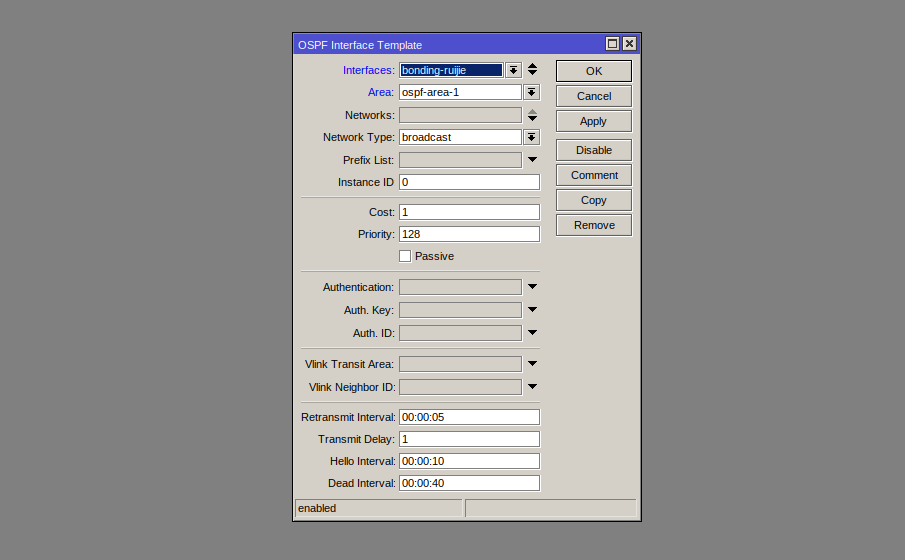Image resolution: width=905 pixels, height=560 pixels.
Task: Open the Network Type dropdown
Action: (x=532, y=137)
